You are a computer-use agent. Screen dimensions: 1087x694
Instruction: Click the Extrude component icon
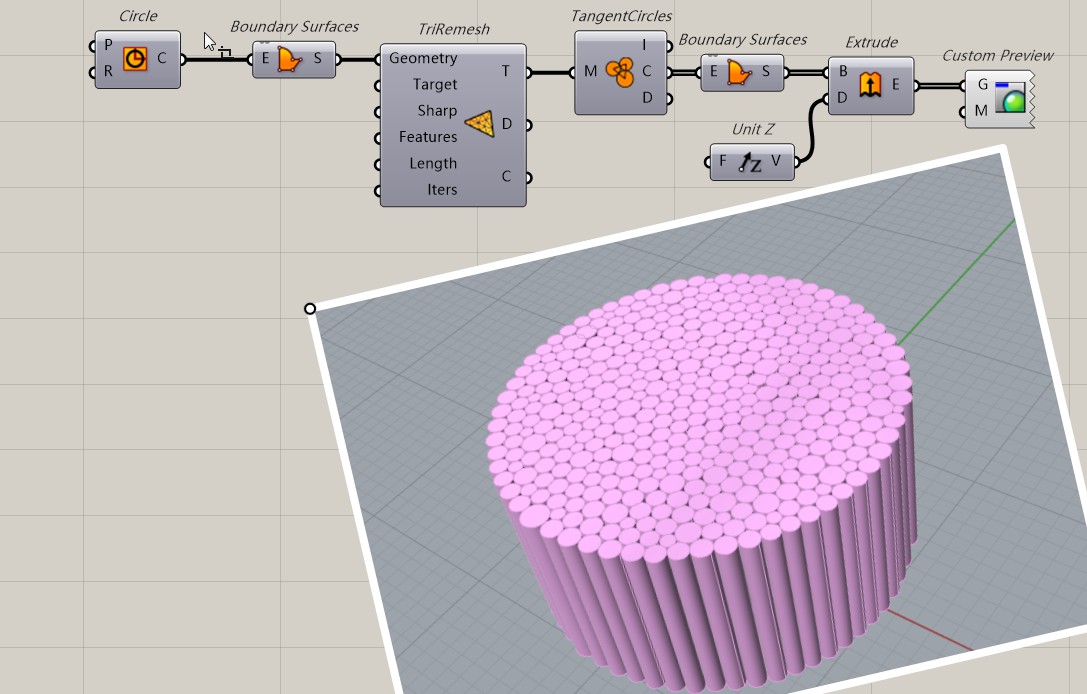[x=870, y=85]
